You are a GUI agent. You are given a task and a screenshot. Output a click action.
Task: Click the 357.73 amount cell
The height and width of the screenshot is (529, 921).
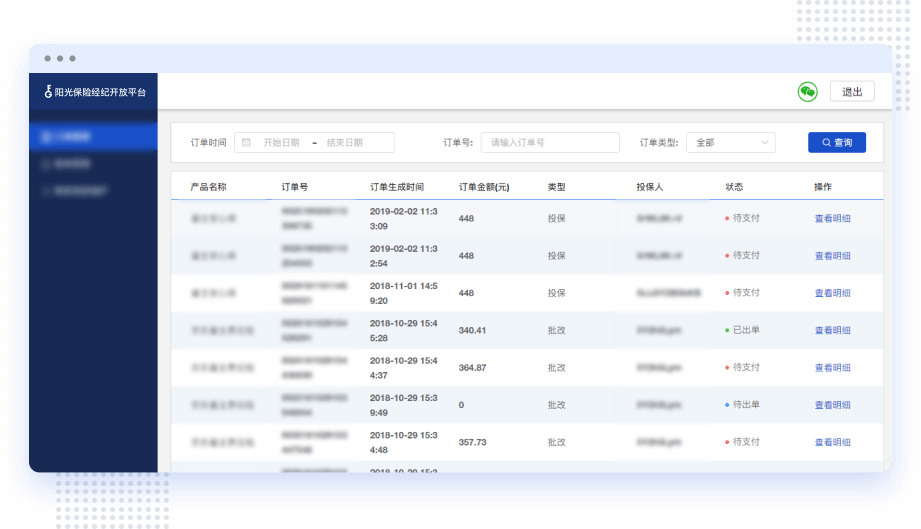472,442
